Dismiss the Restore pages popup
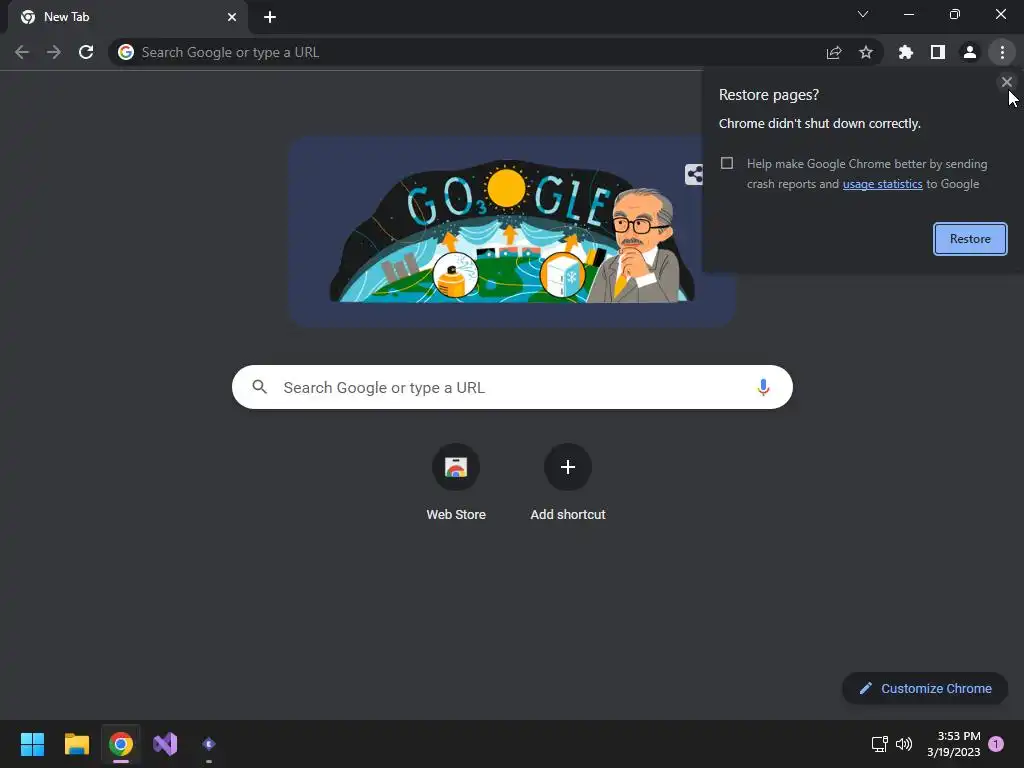Image resolution: width=1024 pixels, height=768 pixels. (x=1006, y=82)
